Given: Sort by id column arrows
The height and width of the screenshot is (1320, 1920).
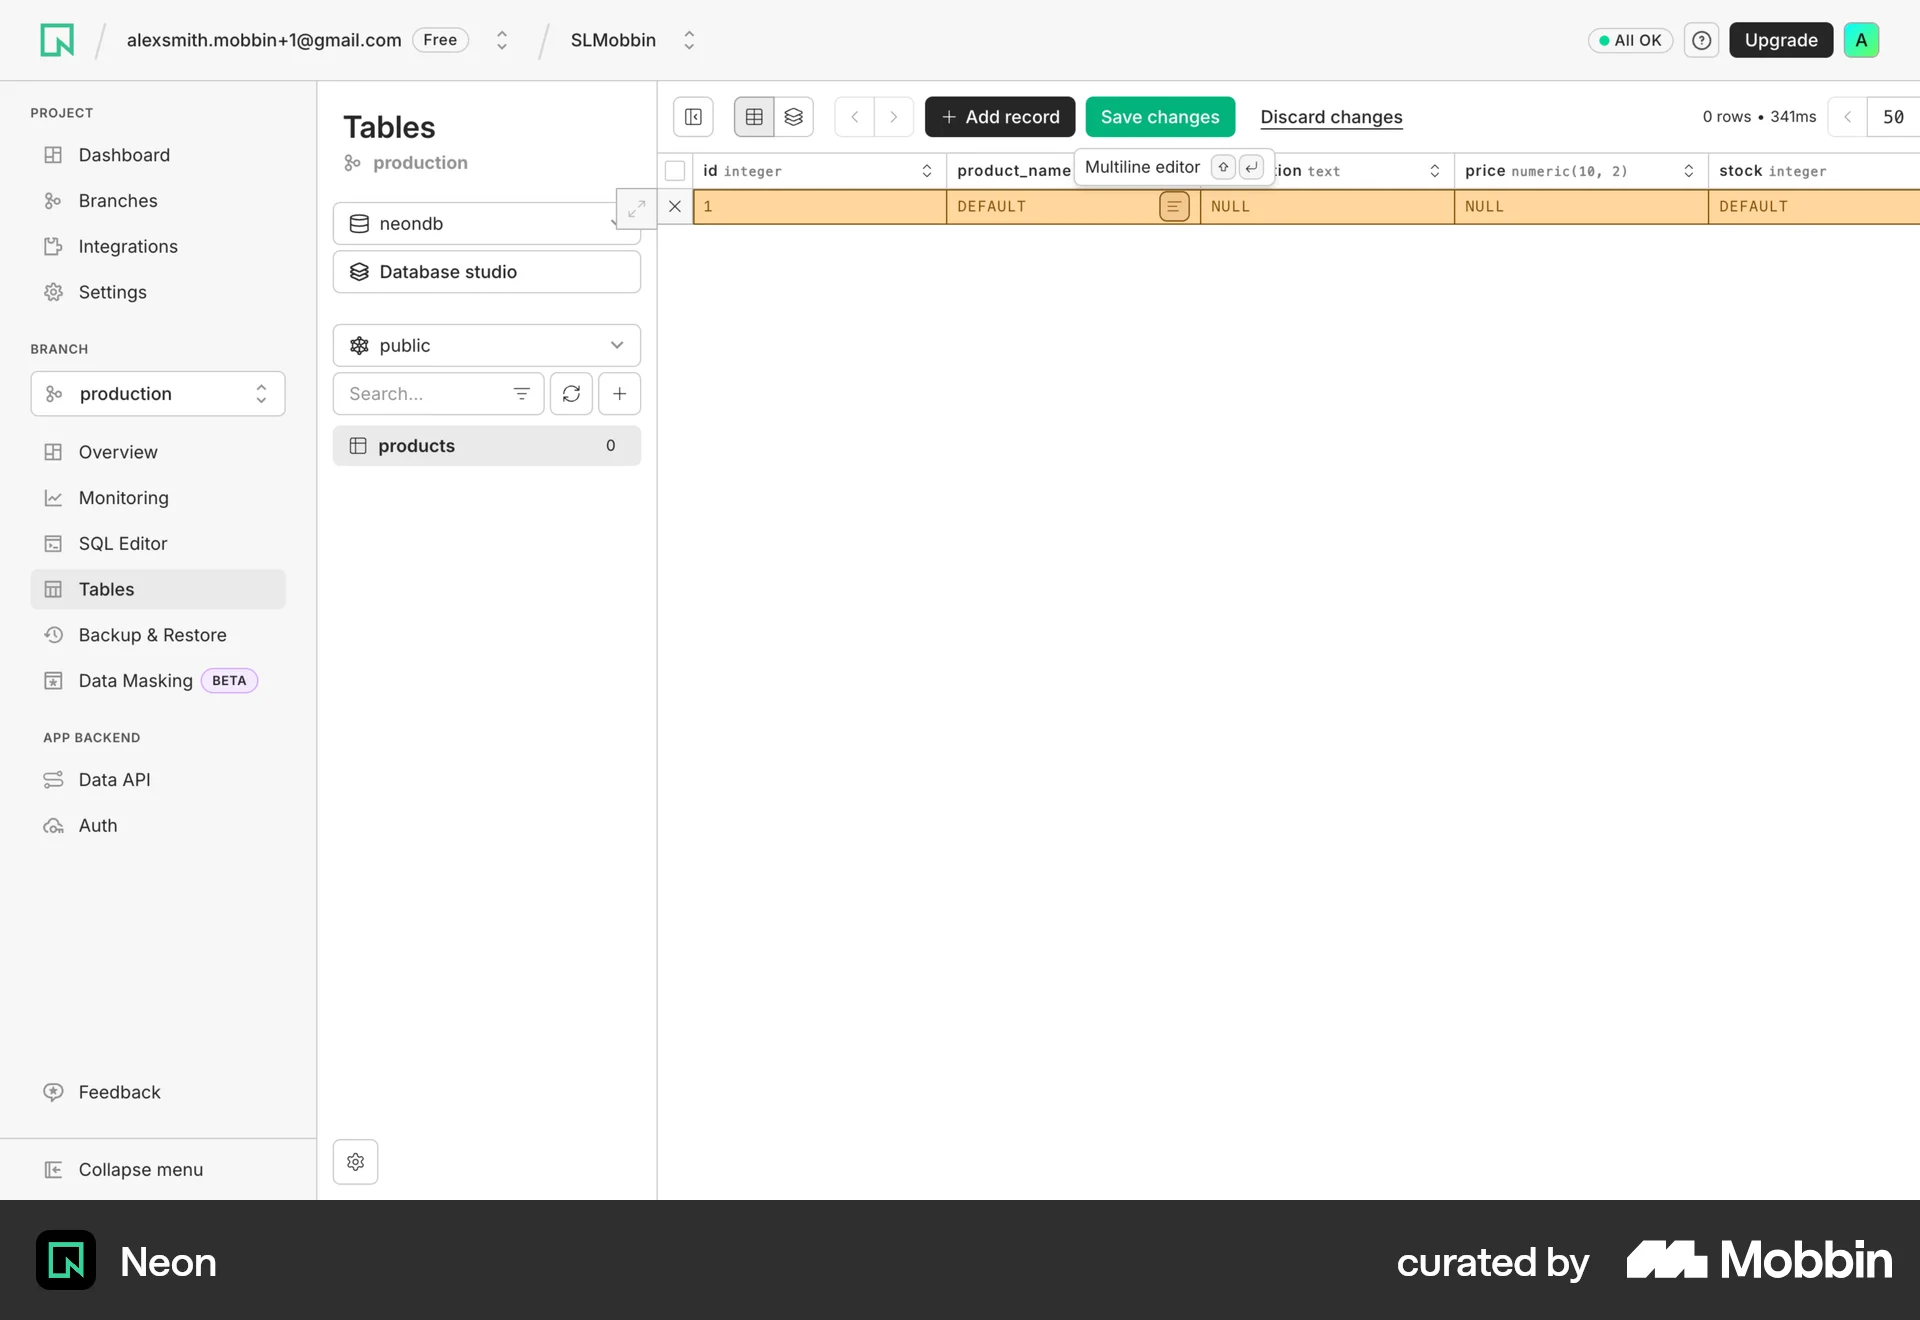Looking at the screenshot, I should click(x=927, y=171).
